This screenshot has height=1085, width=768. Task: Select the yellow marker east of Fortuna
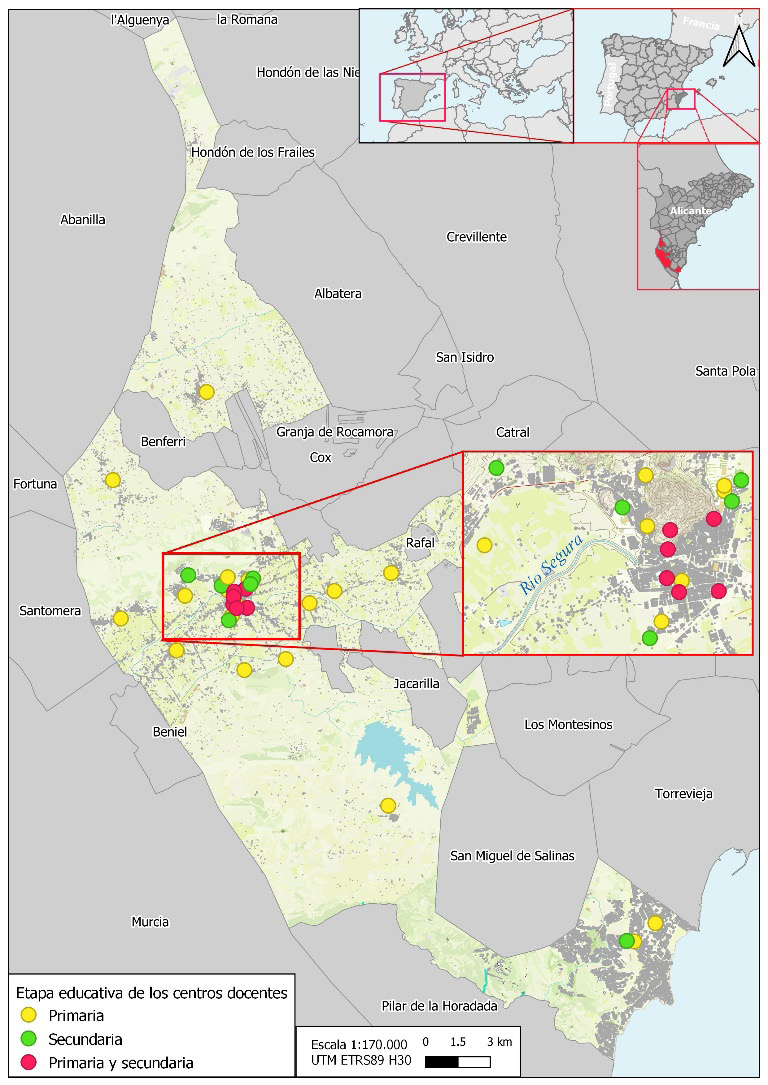click(113, 480)
